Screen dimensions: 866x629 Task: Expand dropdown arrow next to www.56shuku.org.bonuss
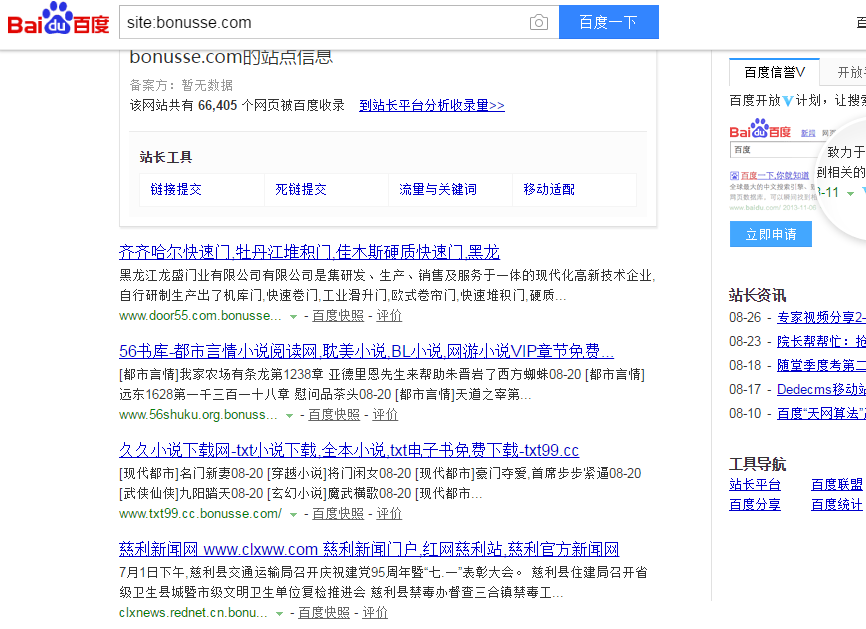(289, 415)
